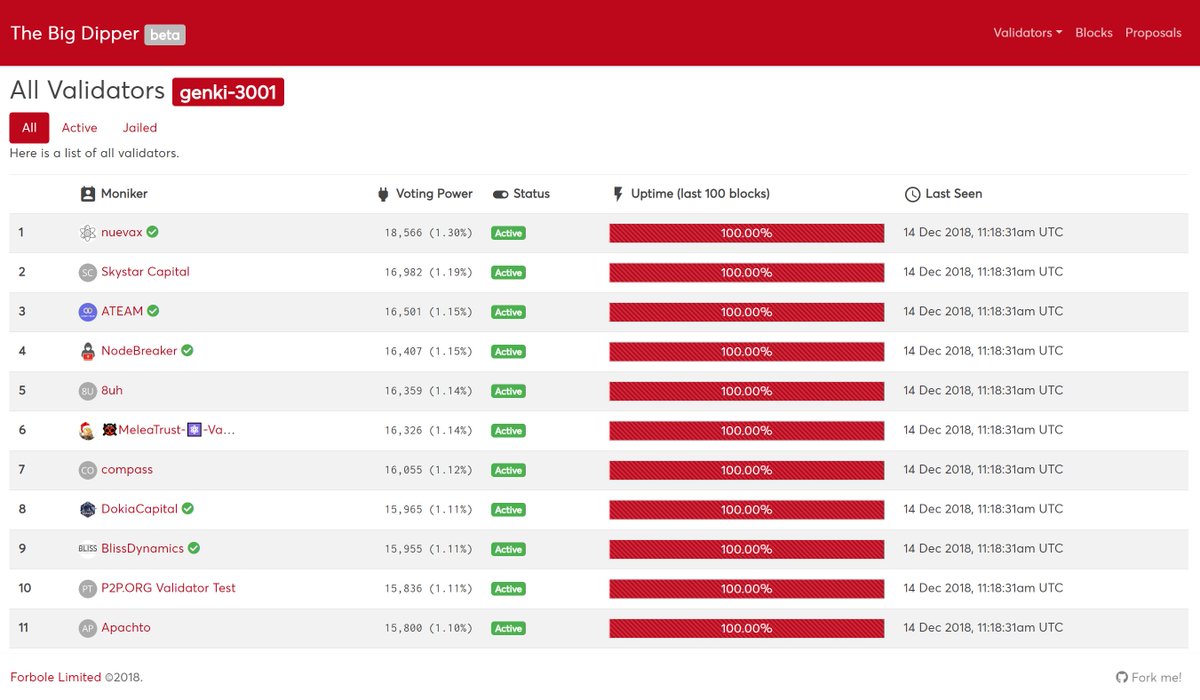
Task: Click the beta badge in header
Action: point(165,34)
